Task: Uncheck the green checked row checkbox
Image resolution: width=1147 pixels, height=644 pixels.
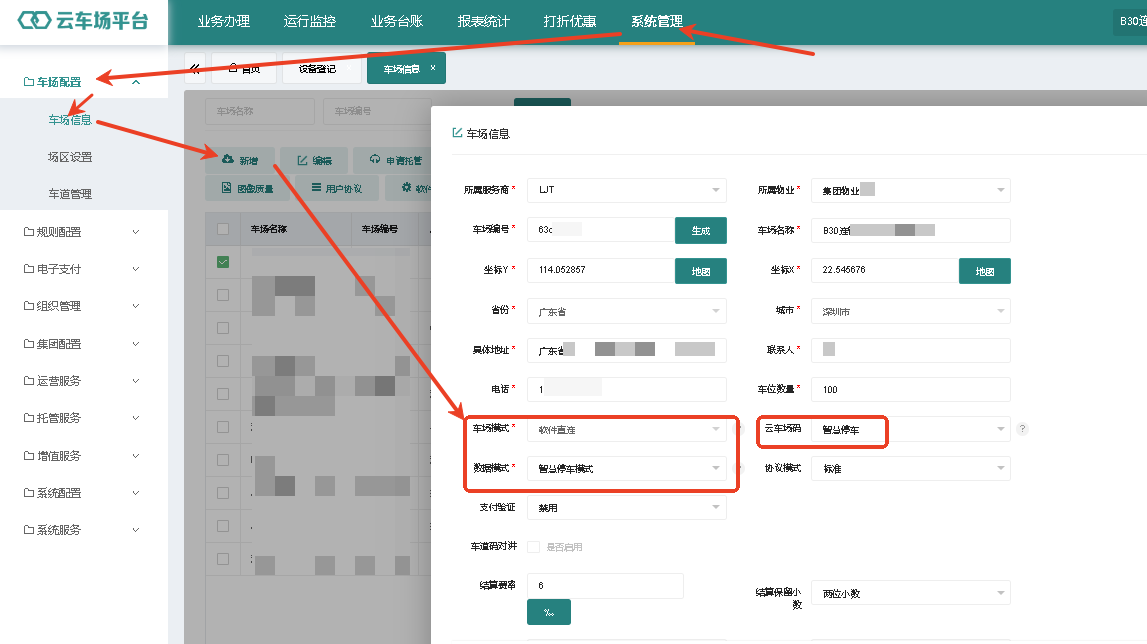Action: tap(223, 262)
